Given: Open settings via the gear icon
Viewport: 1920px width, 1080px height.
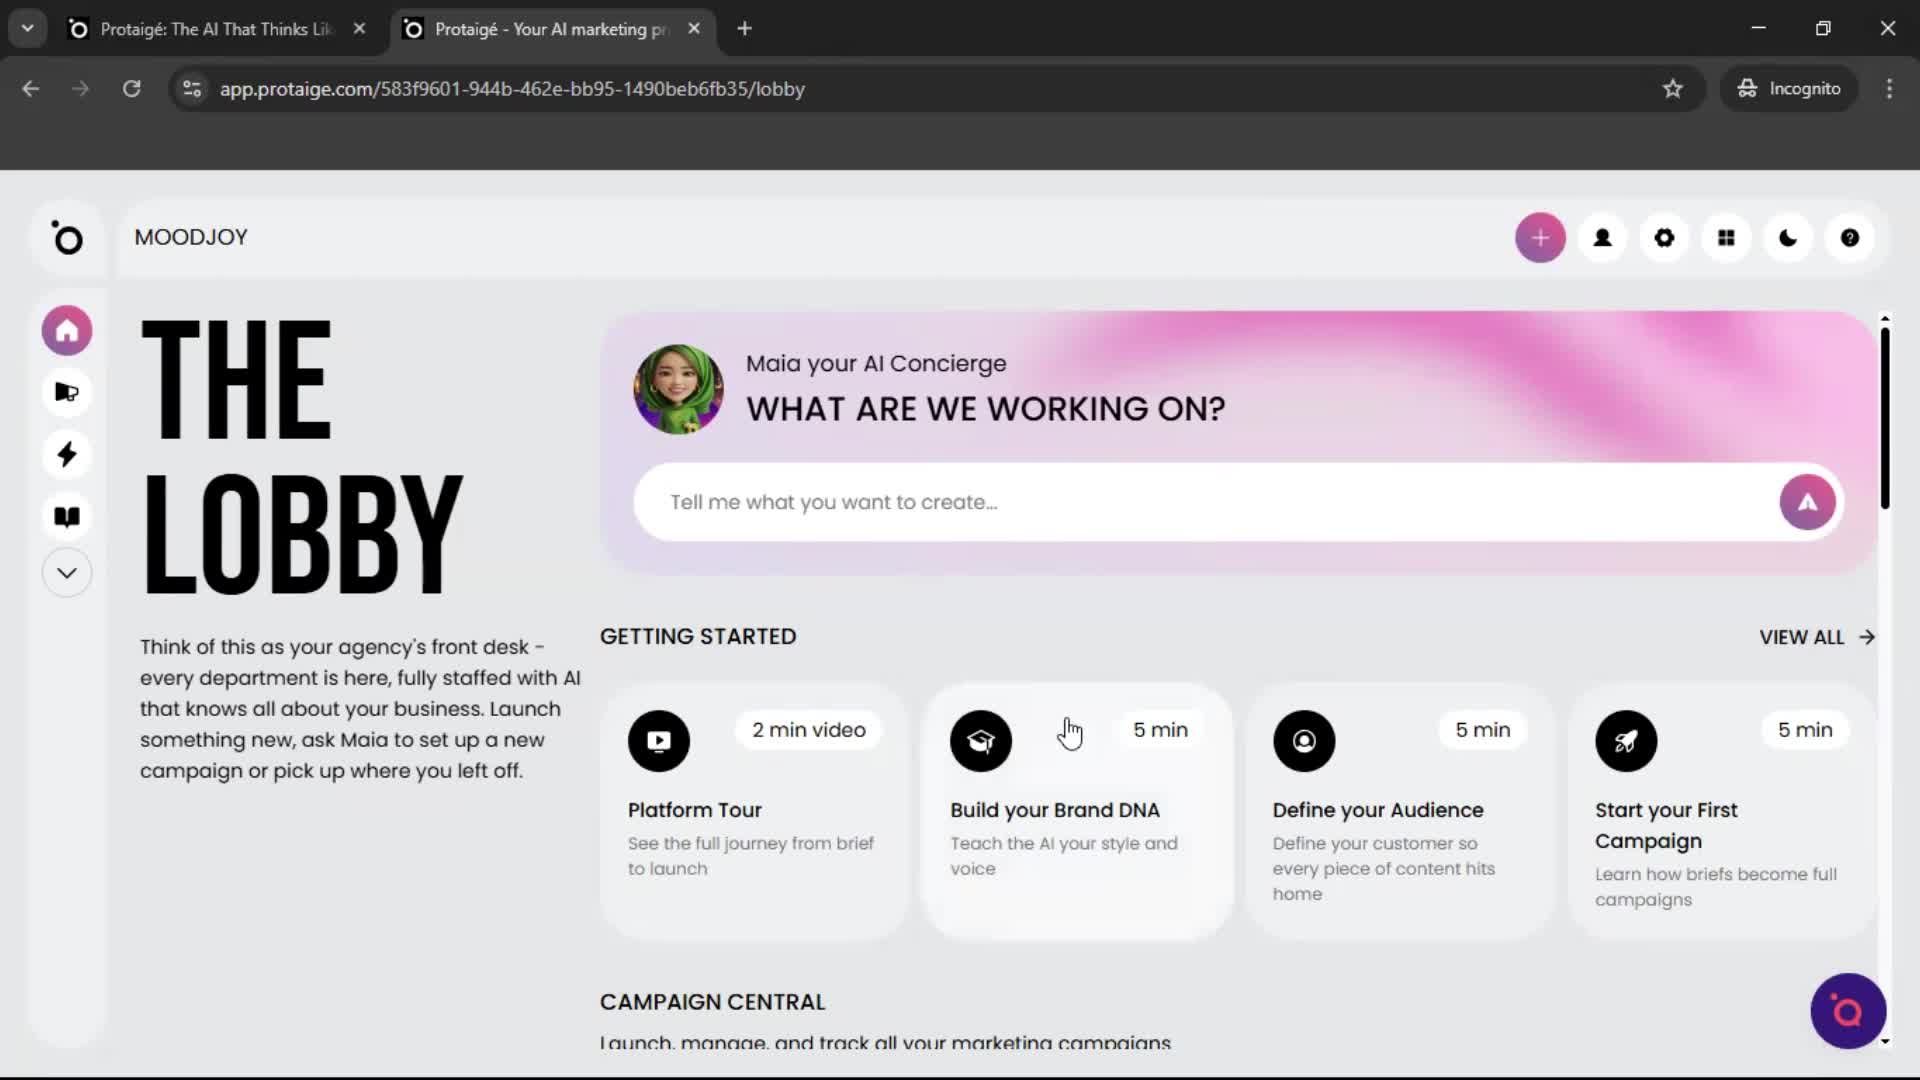Looking at the screenshot, I should tap(1664, 237).
